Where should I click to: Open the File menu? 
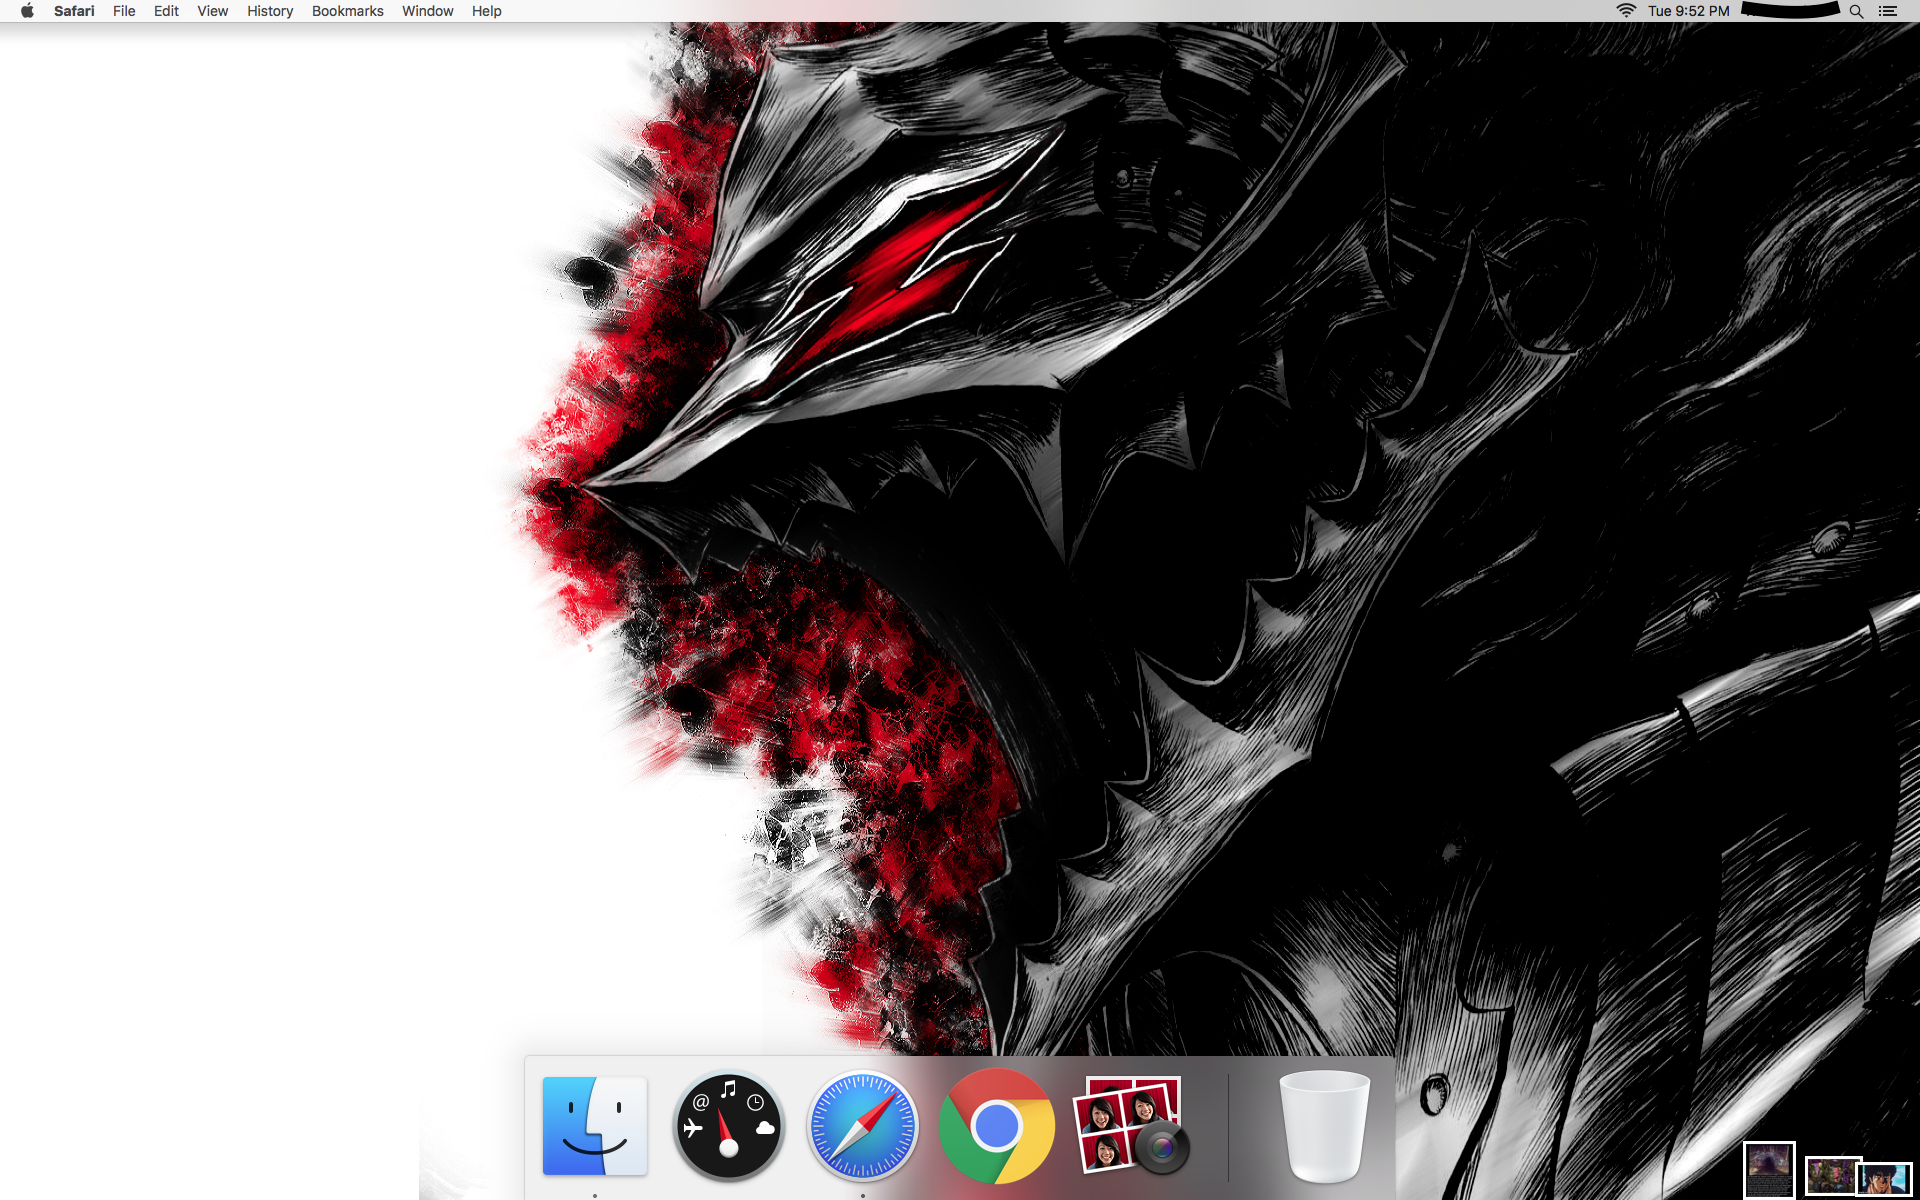click(x=124, y=11)
